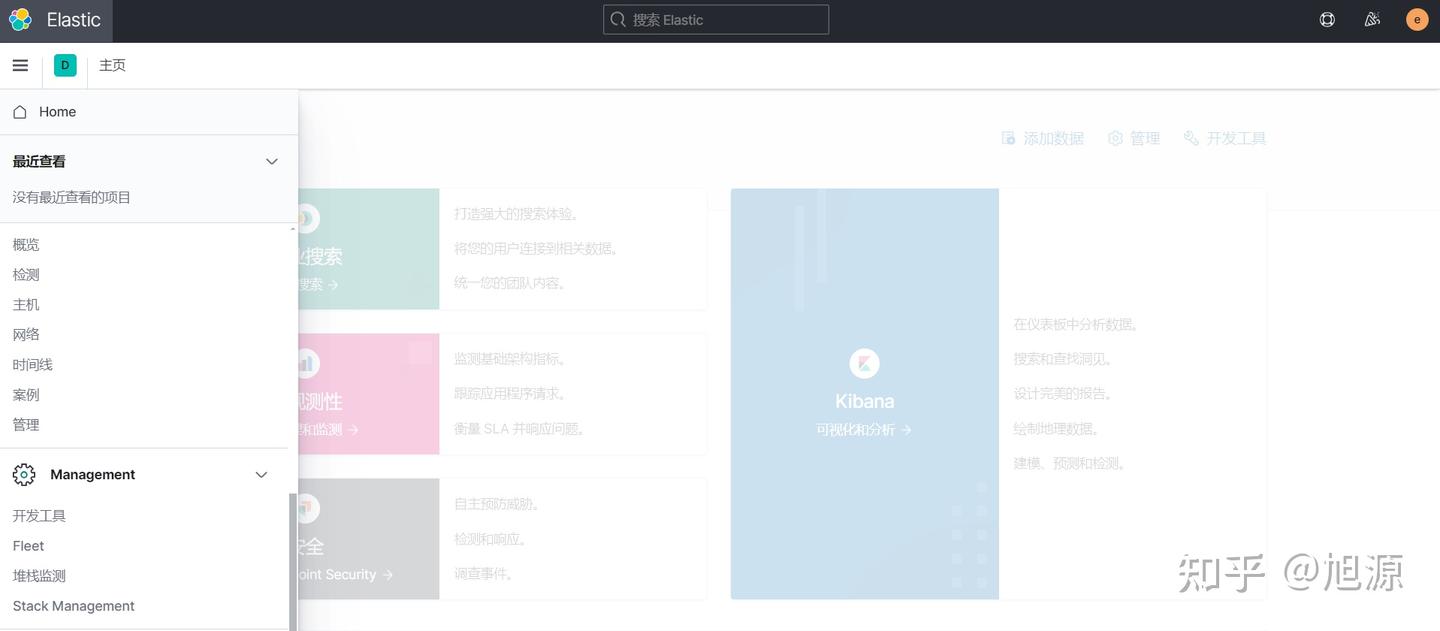
Task: Collapse the Management section in sidebar
Action: [x=259, y=473]
